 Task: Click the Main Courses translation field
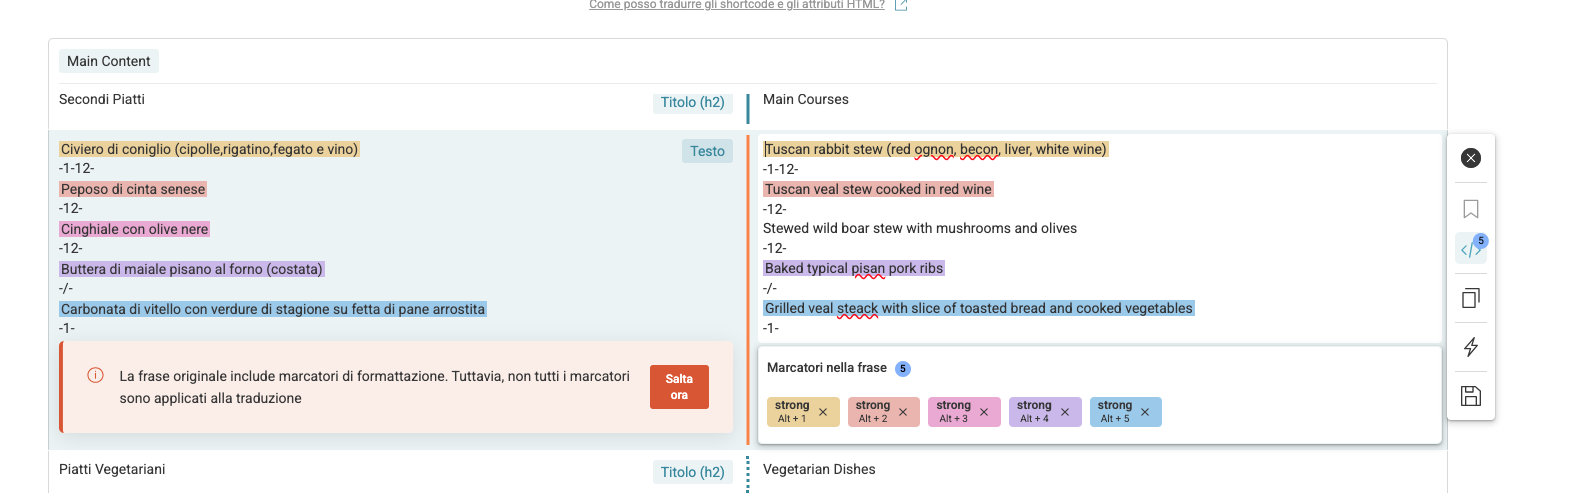(806, 100)
